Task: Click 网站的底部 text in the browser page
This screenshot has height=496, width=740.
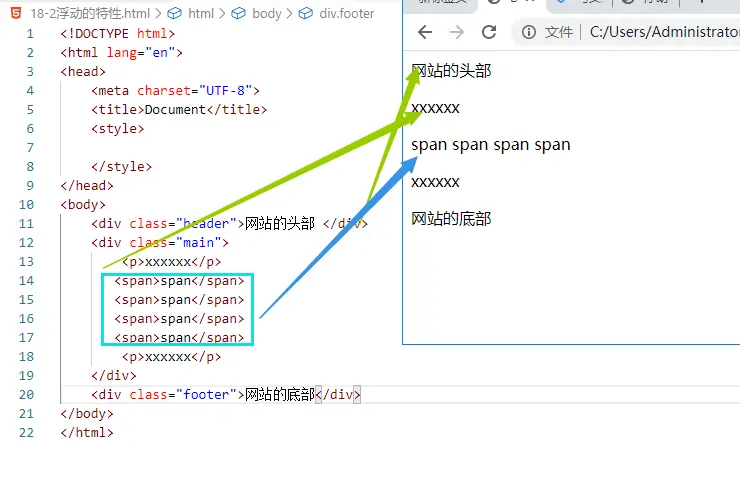Action: pyautogui.click(x=451, y=219)
